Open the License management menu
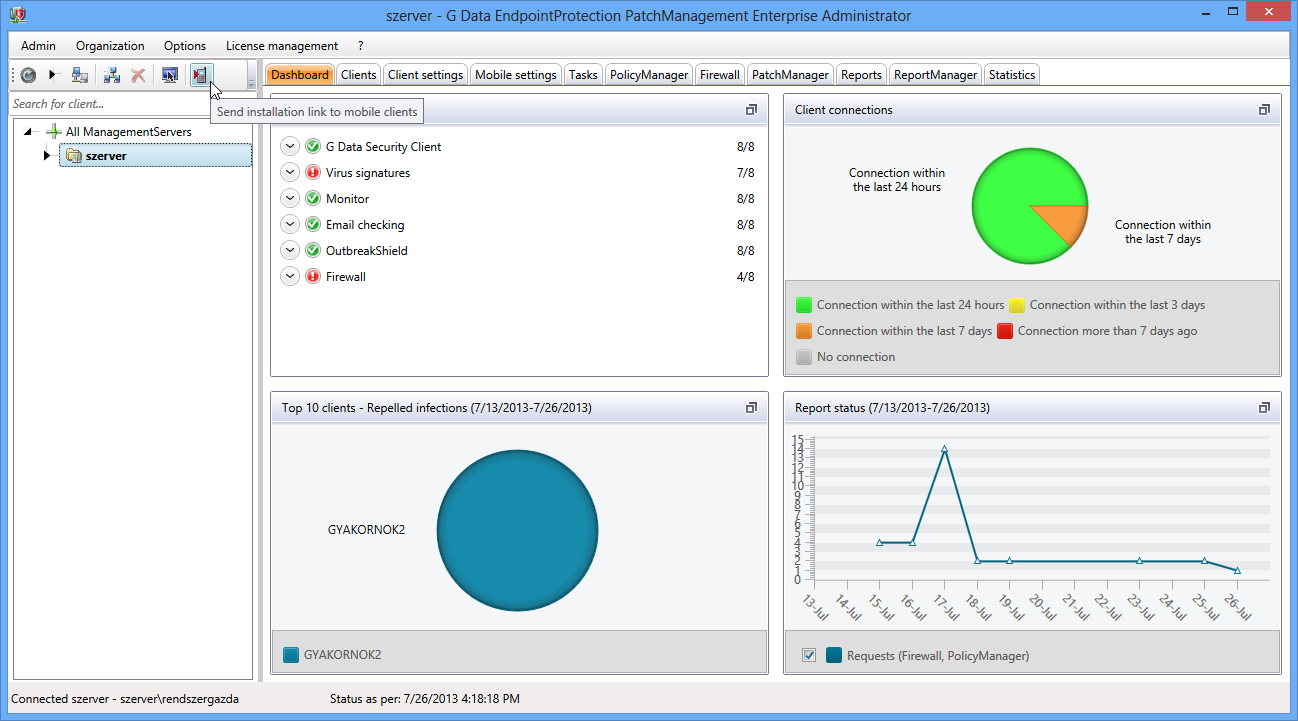The height and width of the screenshot is (721, 1298). pyautogui.click(x=282, y=46)
